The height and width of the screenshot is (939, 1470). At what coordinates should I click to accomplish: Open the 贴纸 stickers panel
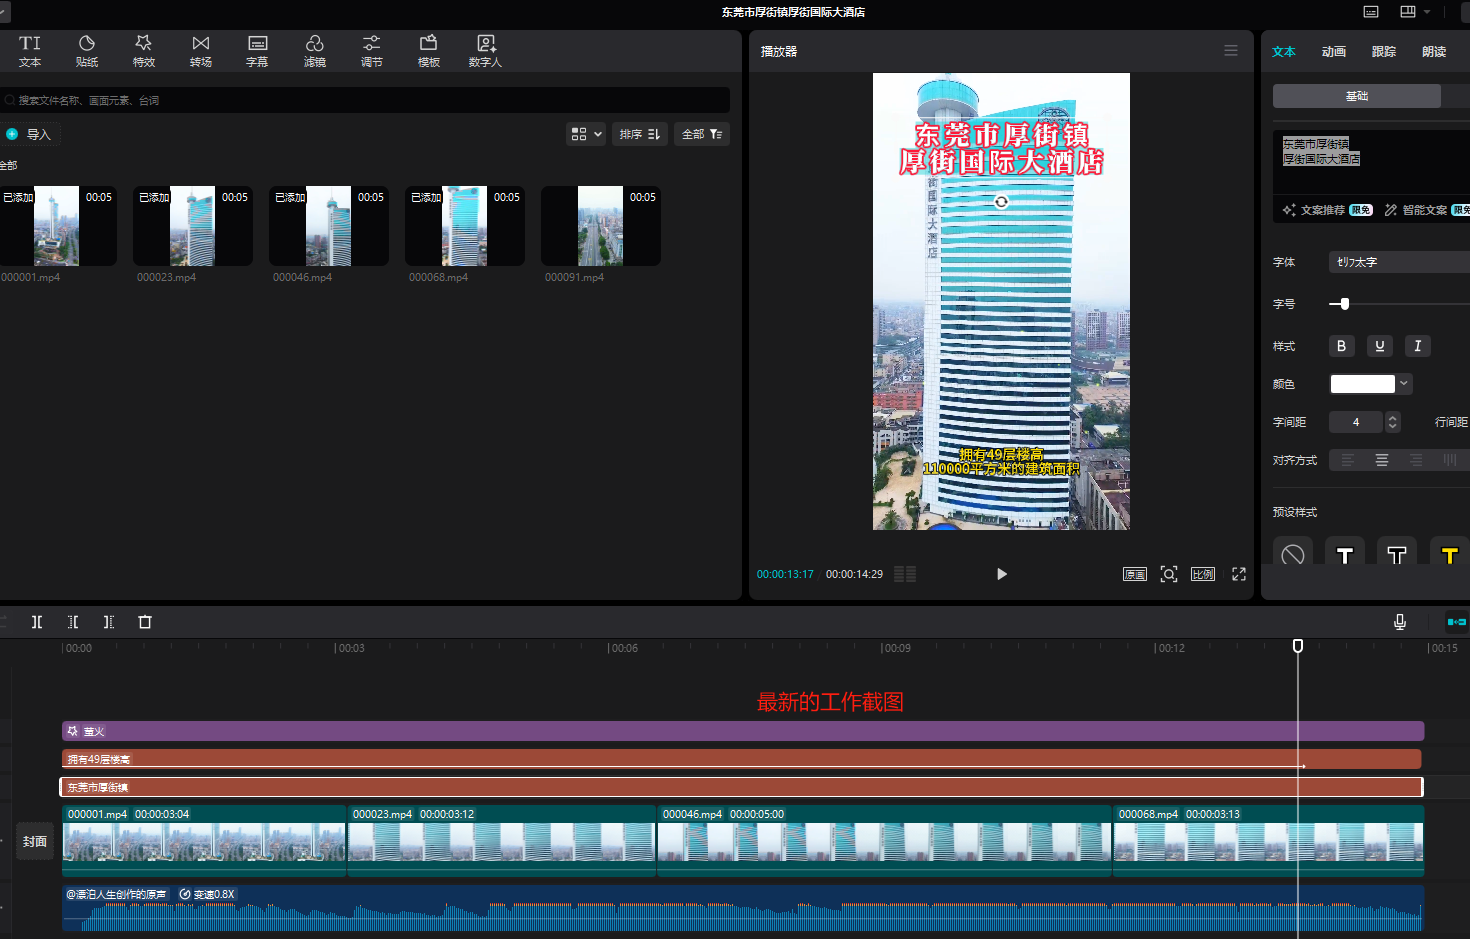[87, 51]
